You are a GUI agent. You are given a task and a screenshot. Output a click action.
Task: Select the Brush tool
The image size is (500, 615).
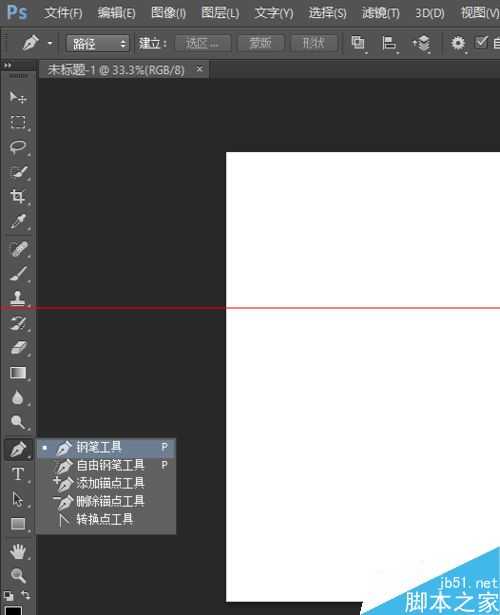click(18, 274)
